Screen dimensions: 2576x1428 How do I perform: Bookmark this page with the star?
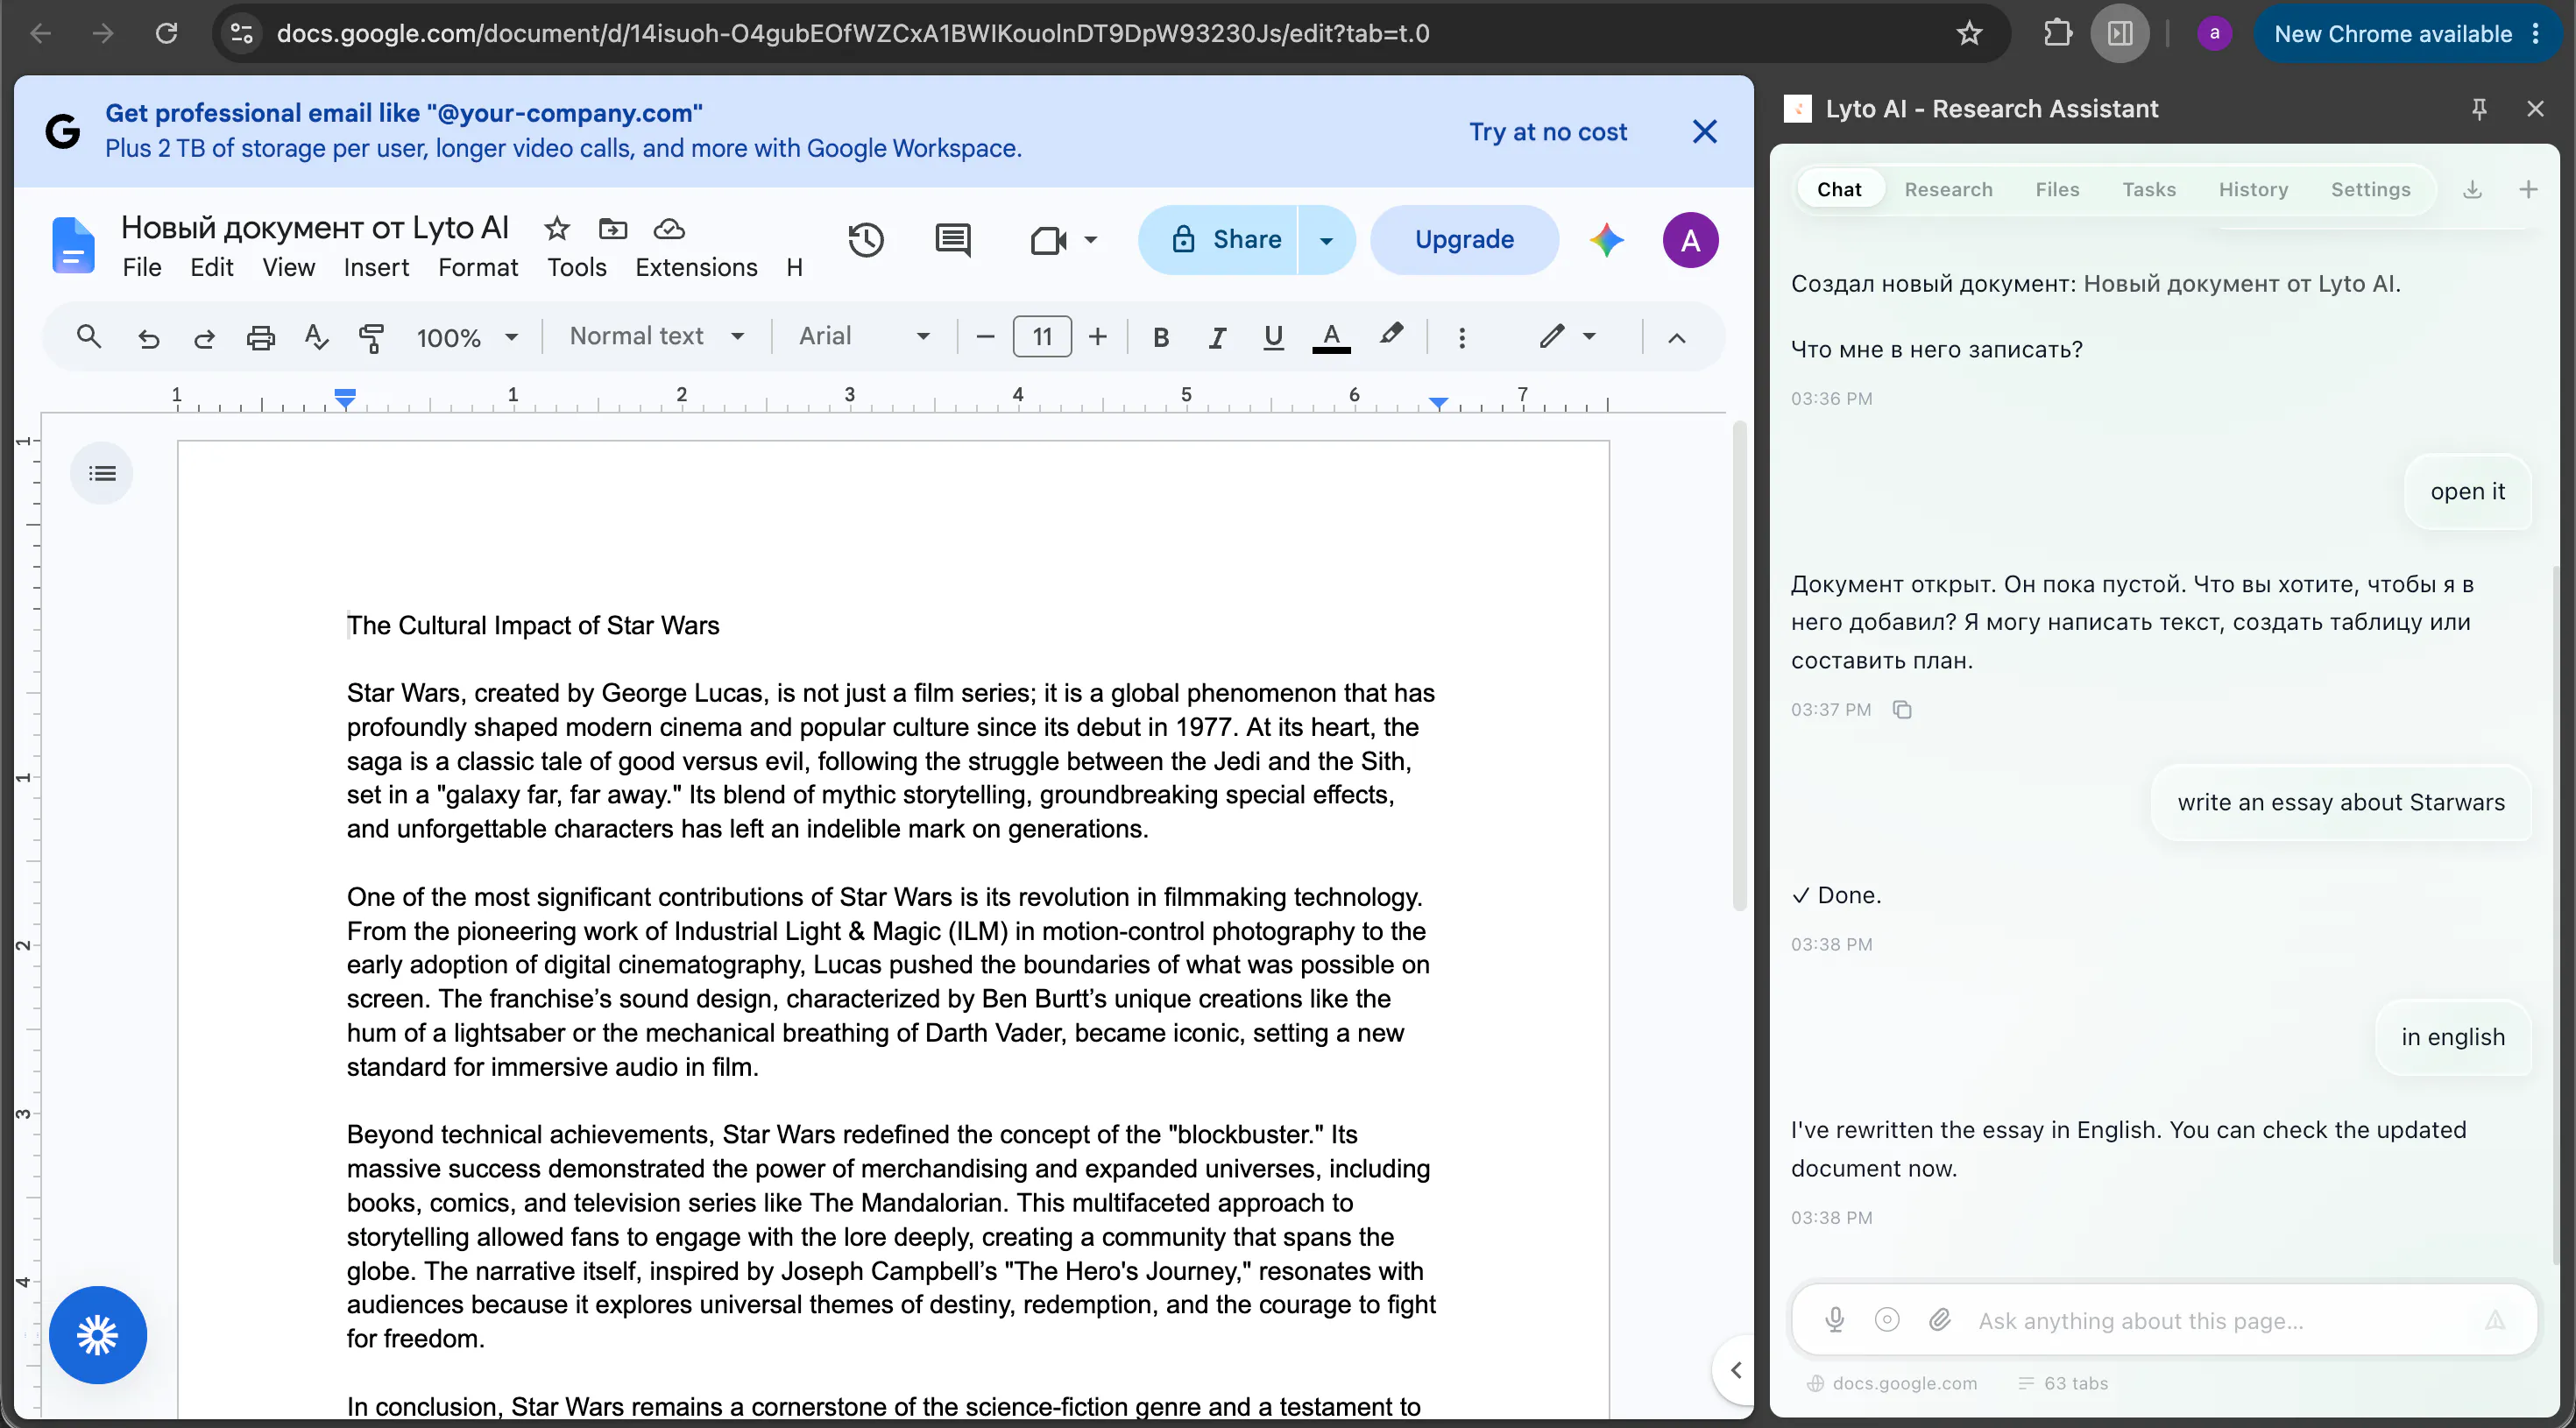click(x=1968, y=33)
